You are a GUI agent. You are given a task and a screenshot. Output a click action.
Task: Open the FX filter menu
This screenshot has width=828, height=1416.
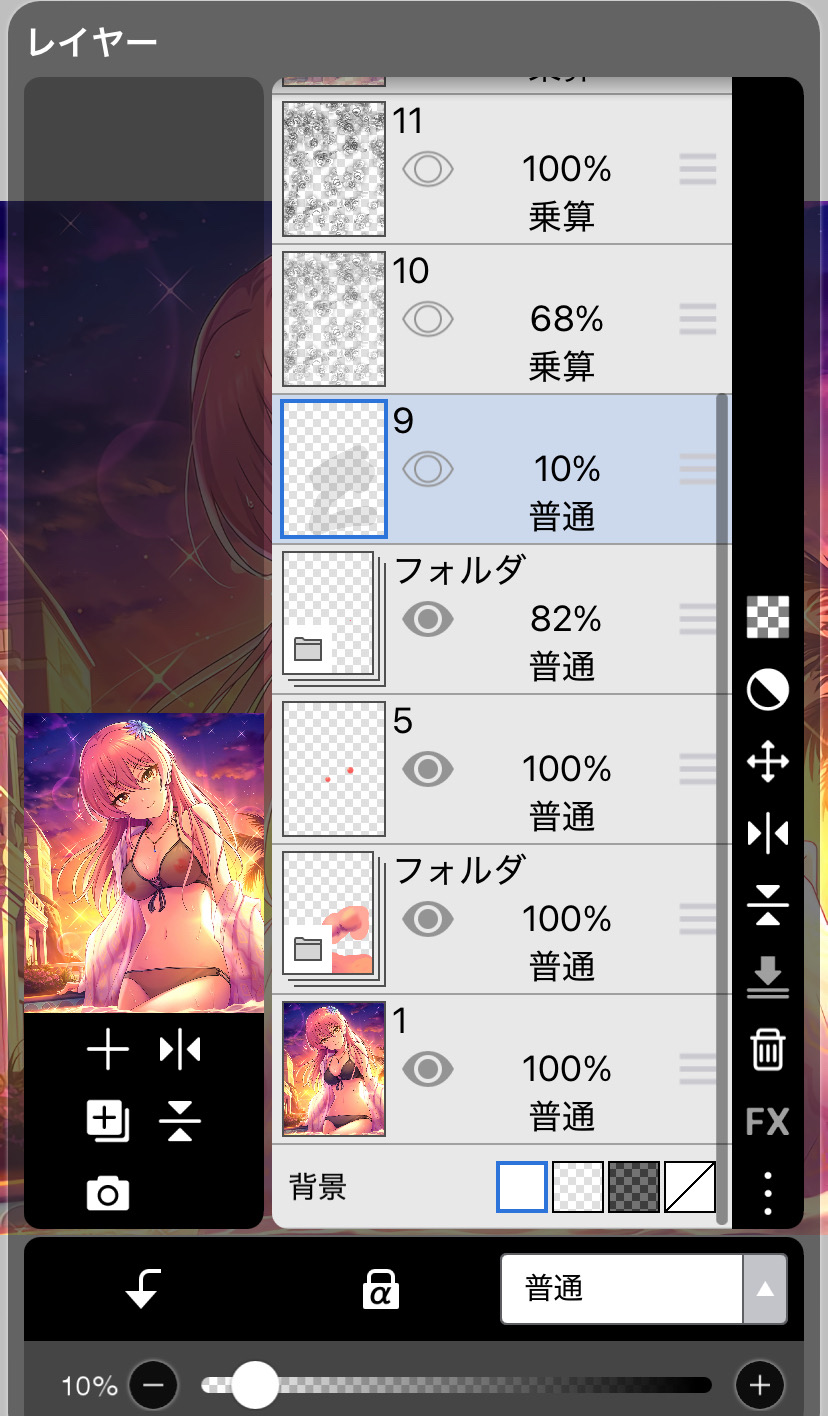point(767,1122)
